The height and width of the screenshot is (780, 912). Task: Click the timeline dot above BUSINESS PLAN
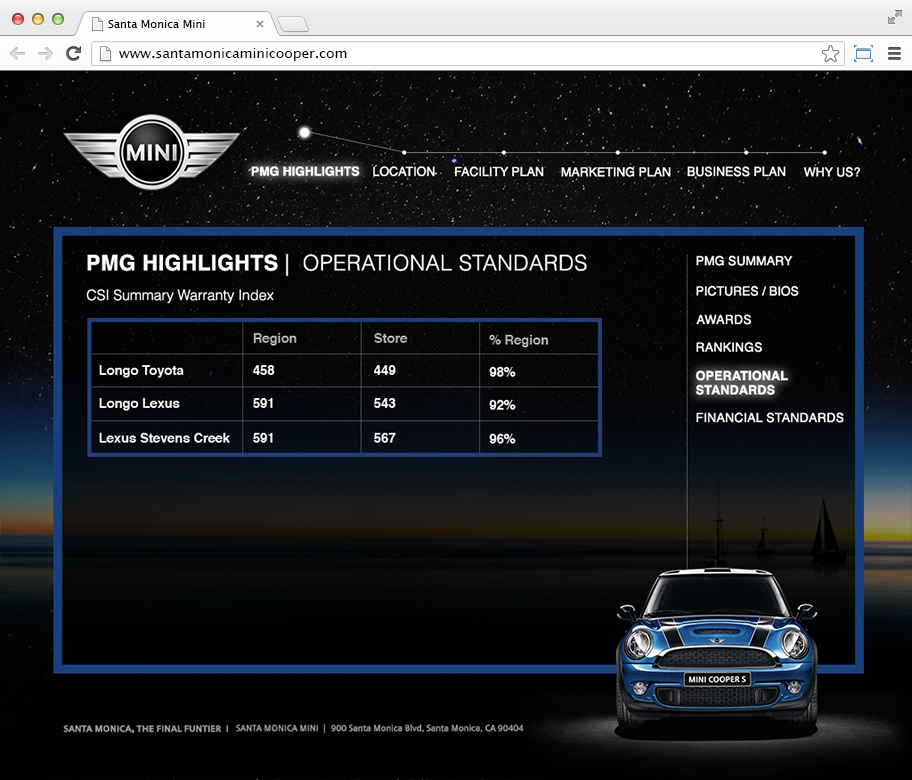tap(746, 152)
